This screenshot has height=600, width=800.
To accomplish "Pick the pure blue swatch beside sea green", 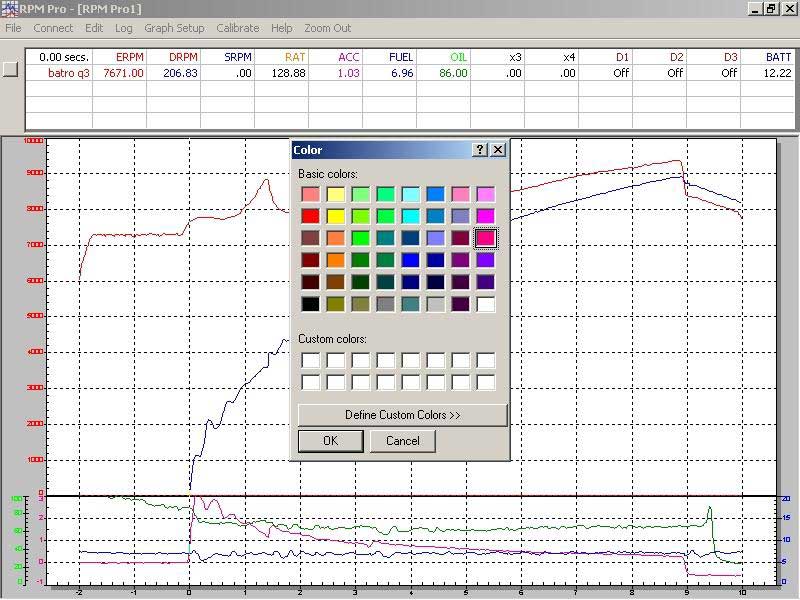I will (411, 260).
